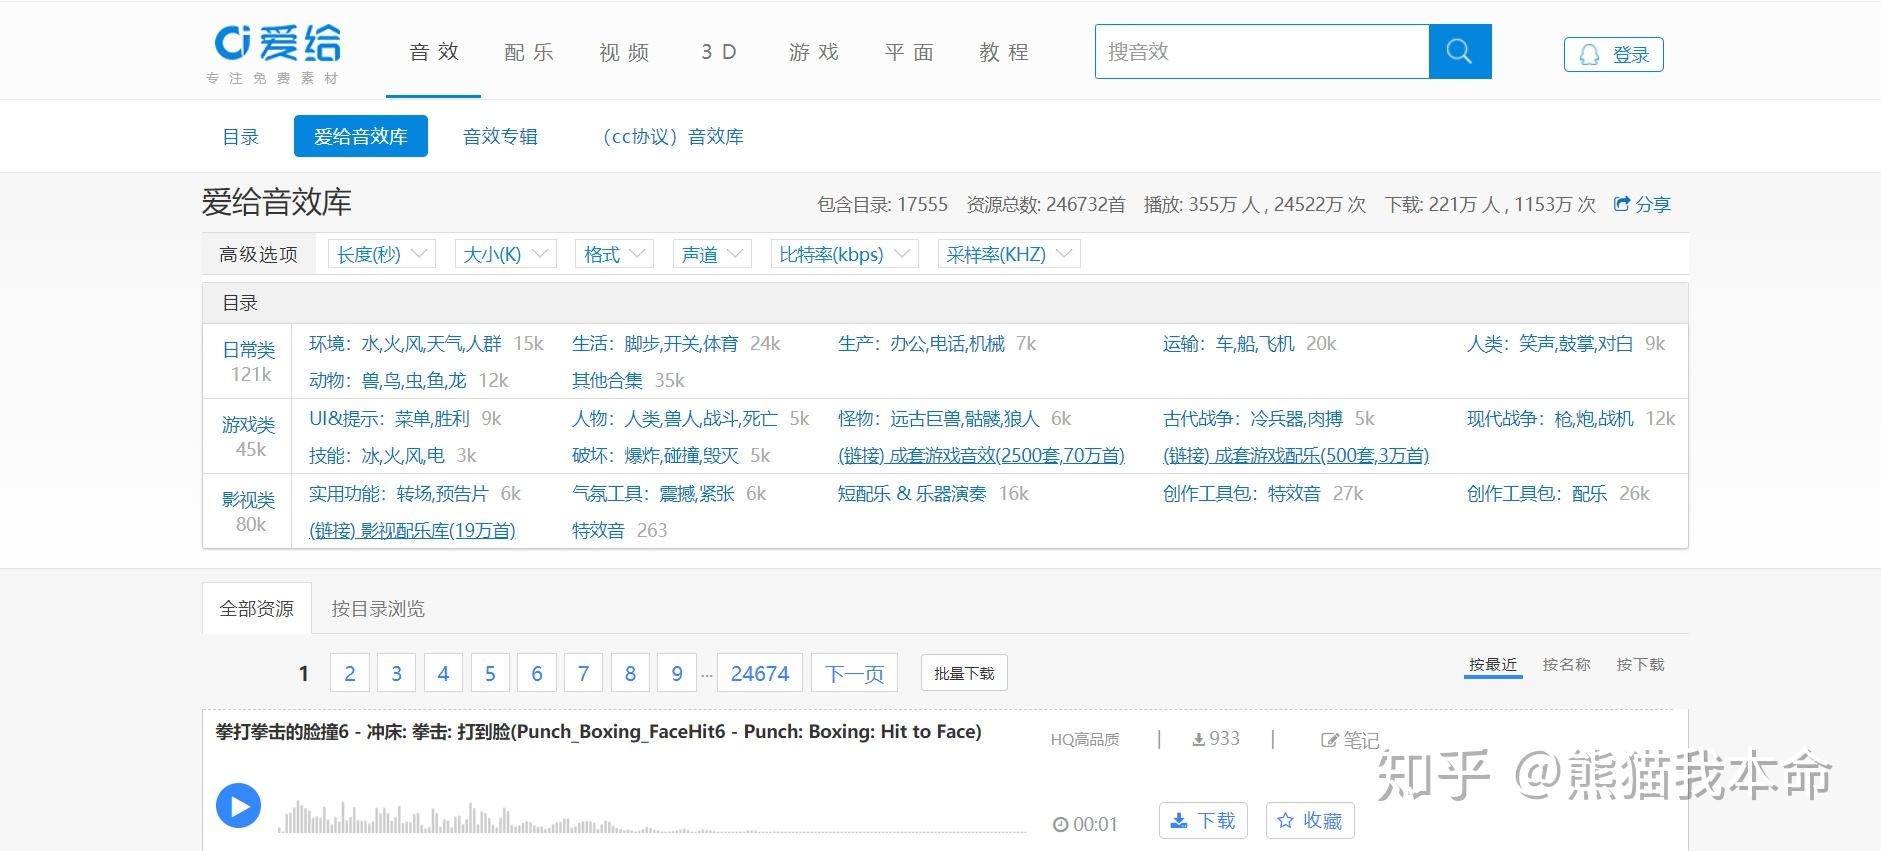Open the 游戏 navigation item

click(x=814, y=52)
